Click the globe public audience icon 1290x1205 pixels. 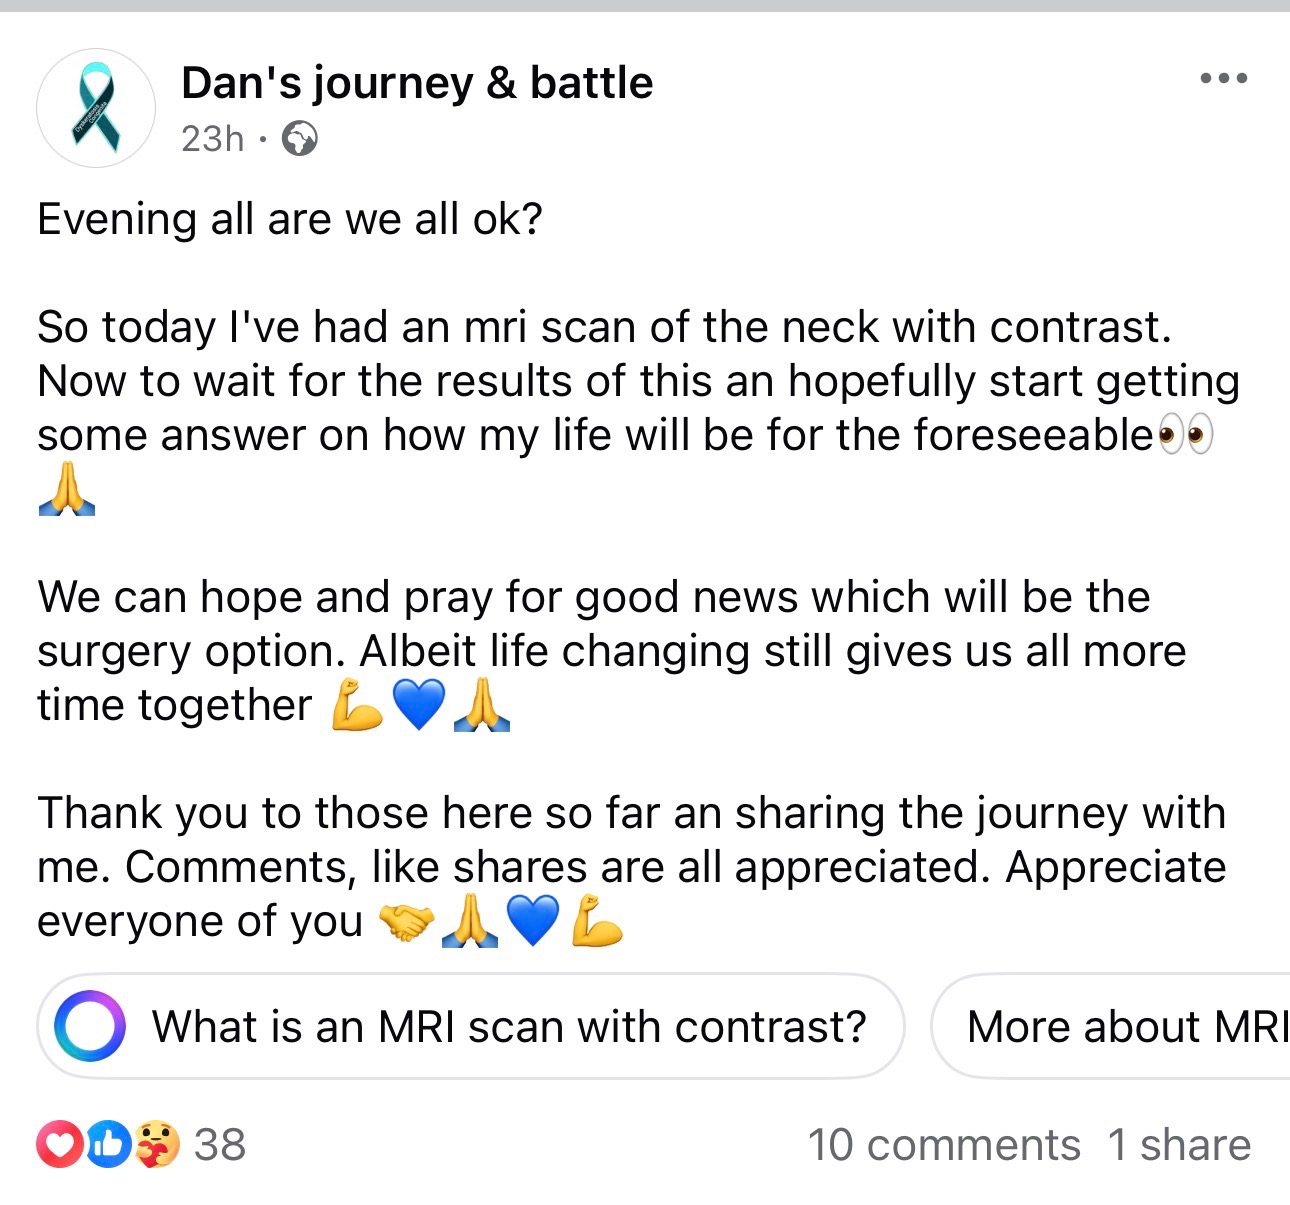pos(299,139)
